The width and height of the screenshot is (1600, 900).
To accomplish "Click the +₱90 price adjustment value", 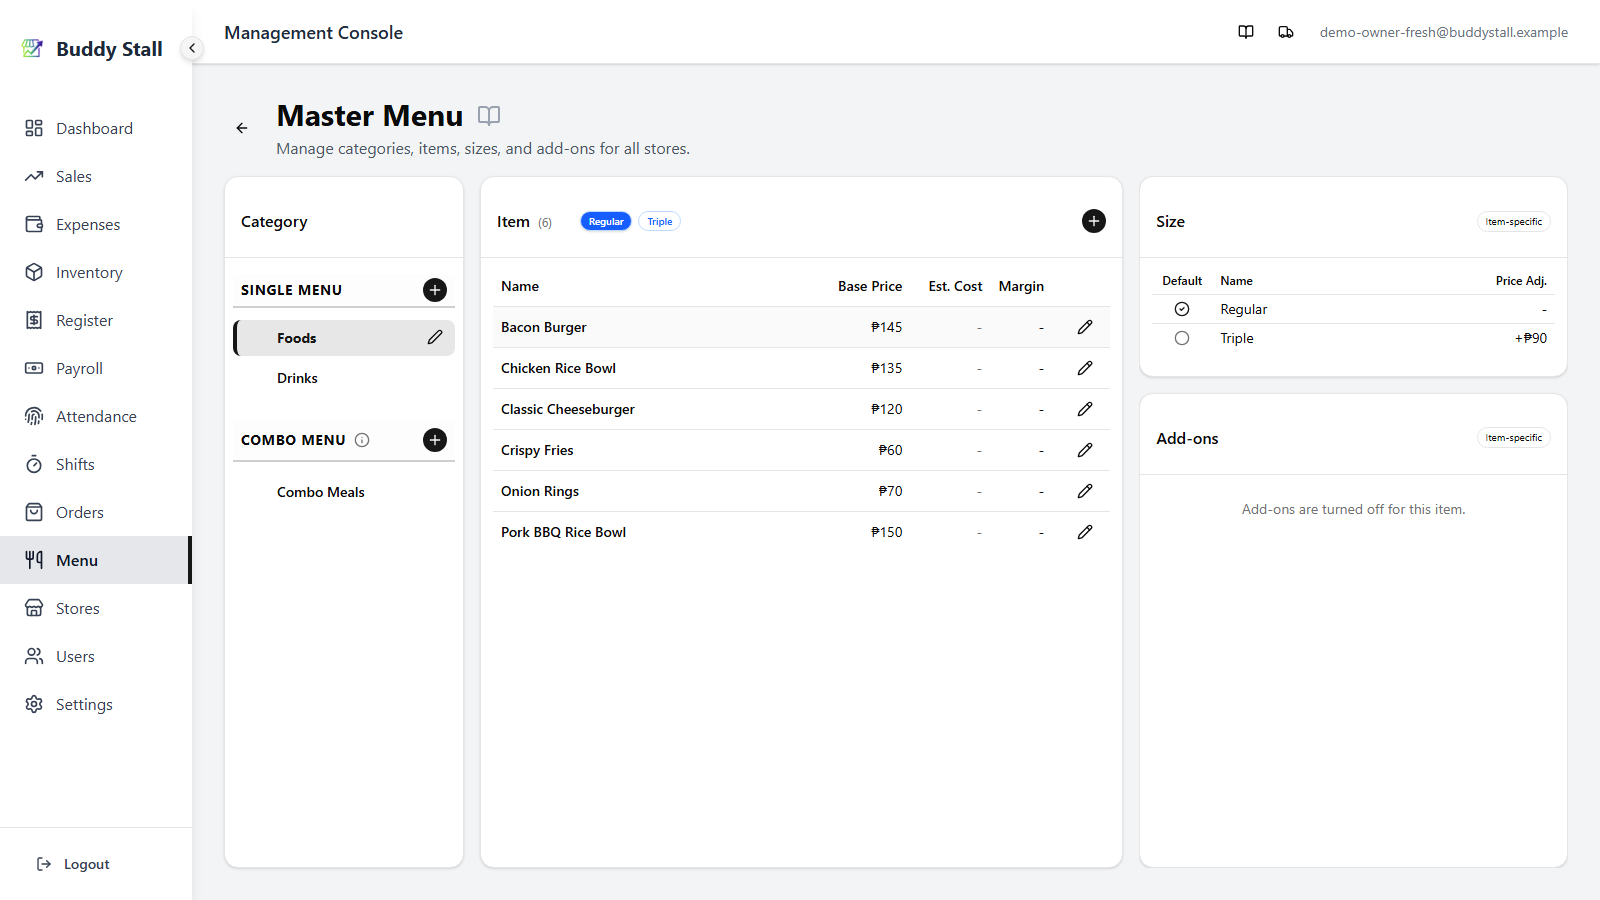I will [x=1531, y=338].
